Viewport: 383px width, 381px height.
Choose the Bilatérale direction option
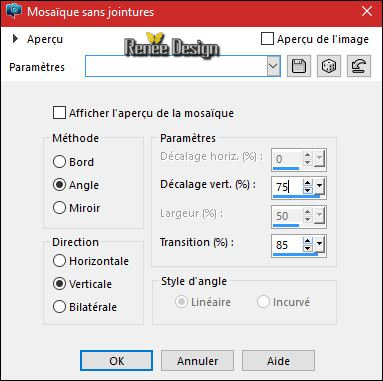click(59, 307)
